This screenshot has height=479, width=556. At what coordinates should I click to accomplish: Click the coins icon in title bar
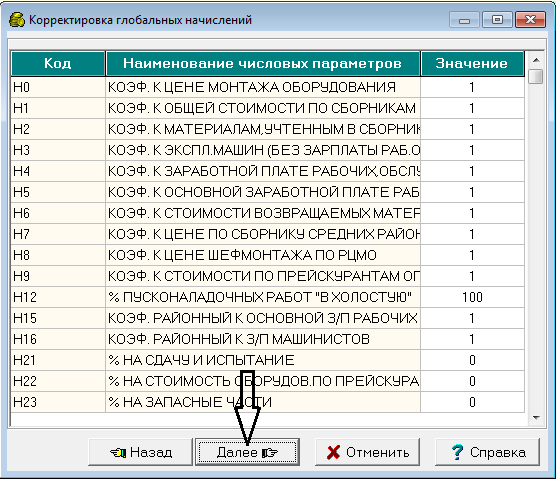click(x=17, y=20)
